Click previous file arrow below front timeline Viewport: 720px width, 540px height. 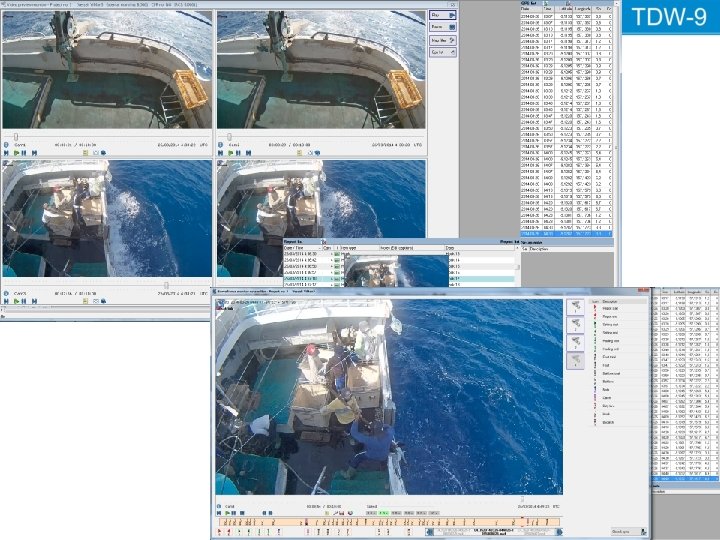tap(430, 532)
